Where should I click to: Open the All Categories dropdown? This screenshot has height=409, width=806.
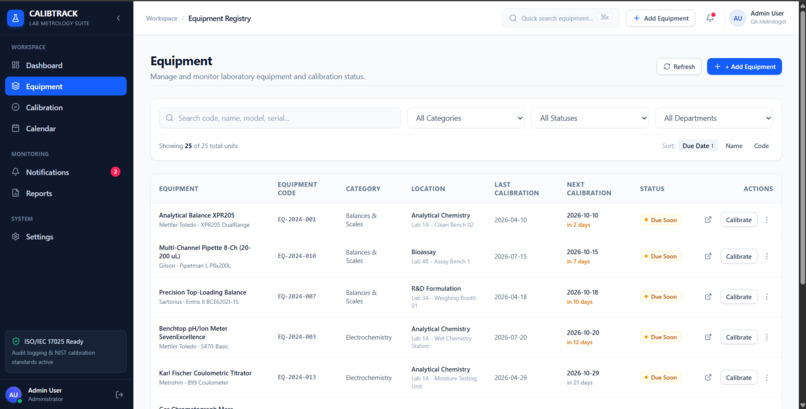point(466,118)
